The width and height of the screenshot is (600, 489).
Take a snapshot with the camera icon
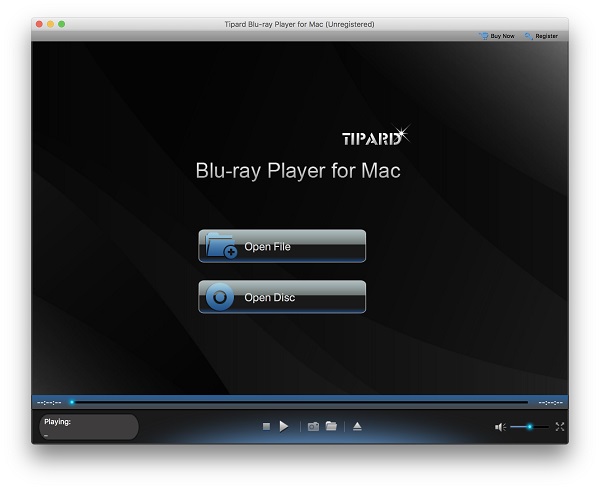point(313,426)
